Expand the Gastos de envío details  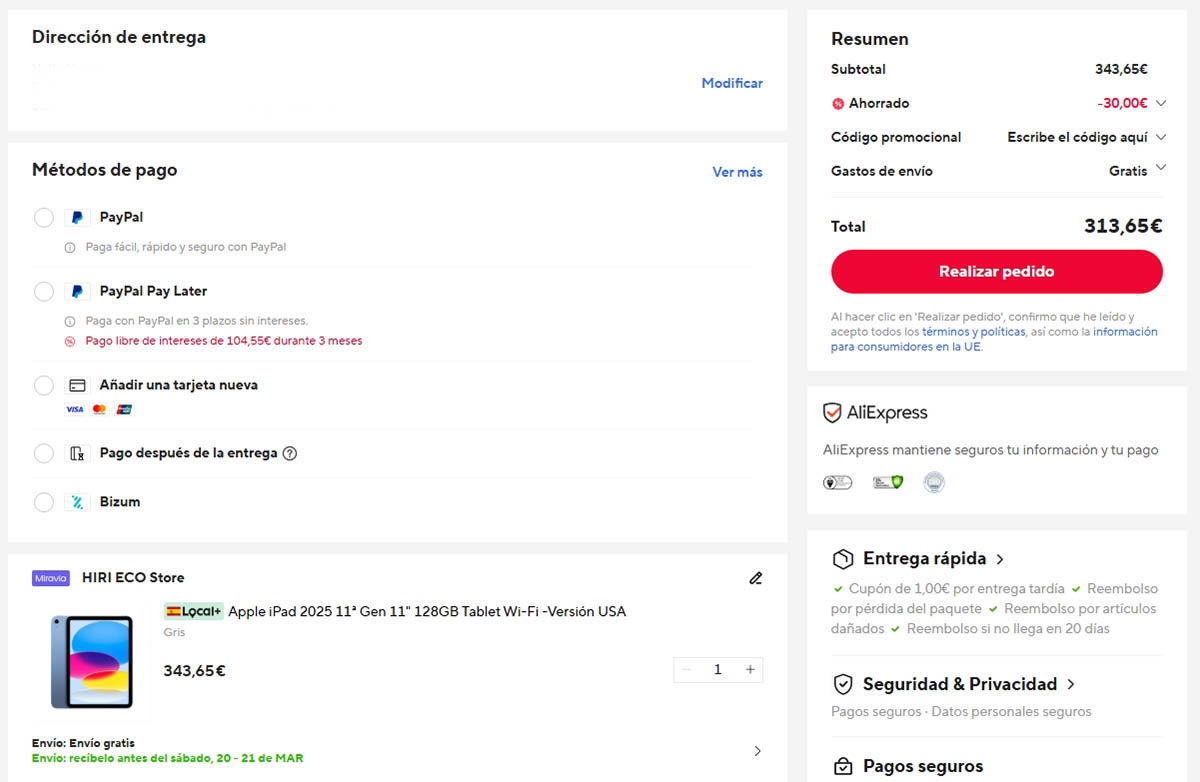click(x=1160, y=168)
